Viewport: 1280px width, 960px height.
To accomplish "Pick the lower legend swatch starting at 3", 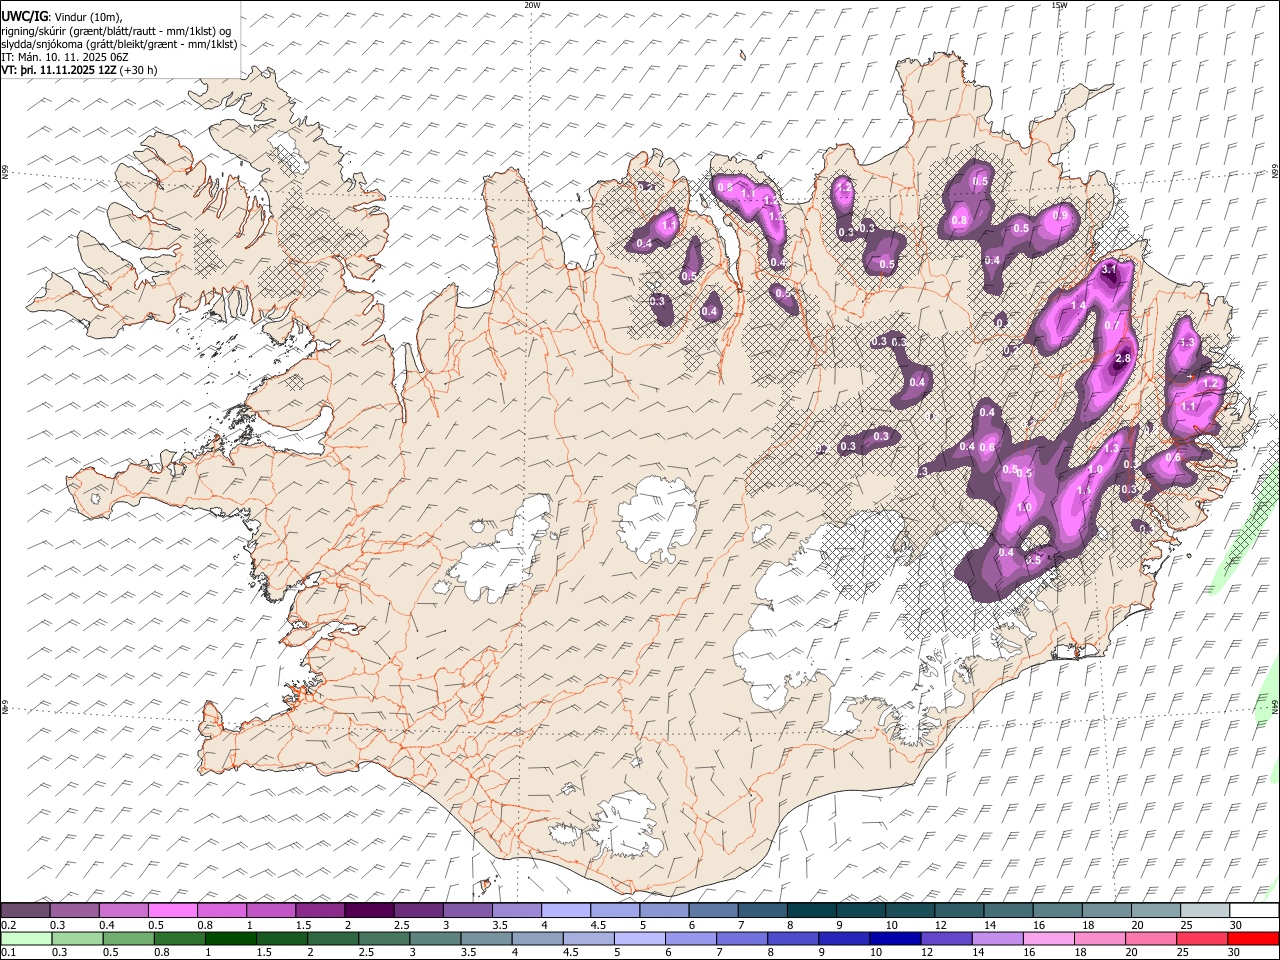I will [x=435, y=938].
